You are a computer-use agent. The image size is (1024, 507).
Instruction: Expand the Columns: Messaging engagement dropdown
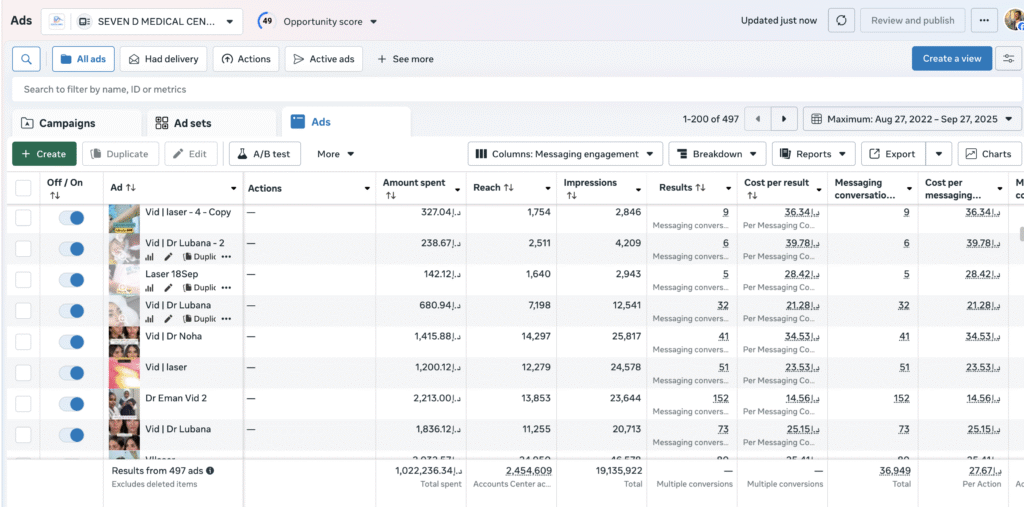[x=565, y=154]
